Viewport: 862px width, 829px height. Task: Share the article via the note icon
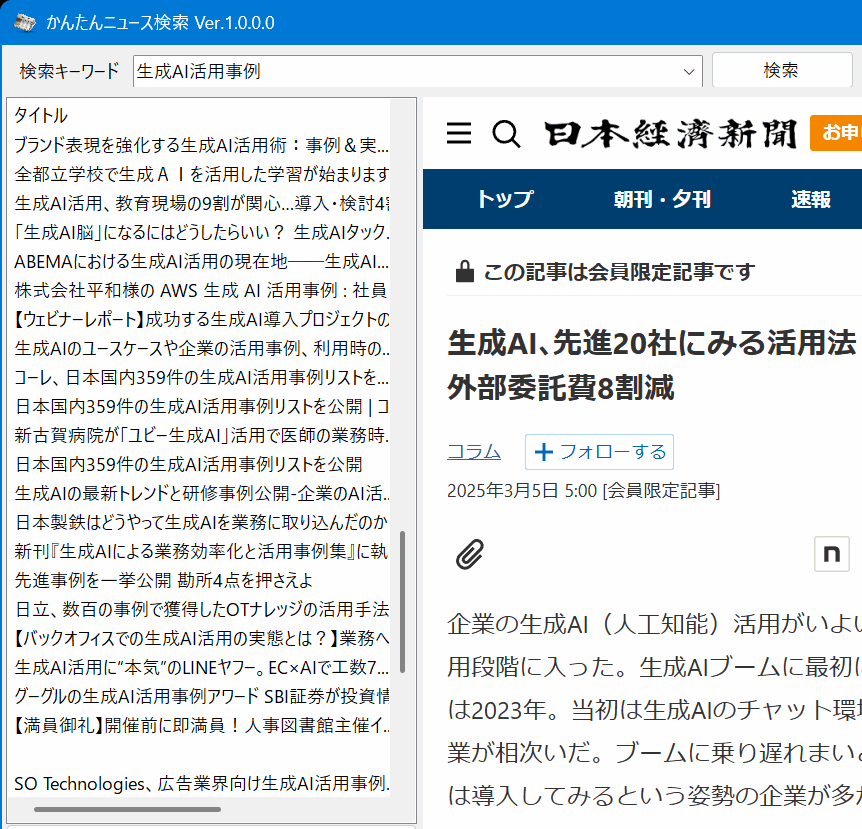pyautogui.click(x=831, y=554)
